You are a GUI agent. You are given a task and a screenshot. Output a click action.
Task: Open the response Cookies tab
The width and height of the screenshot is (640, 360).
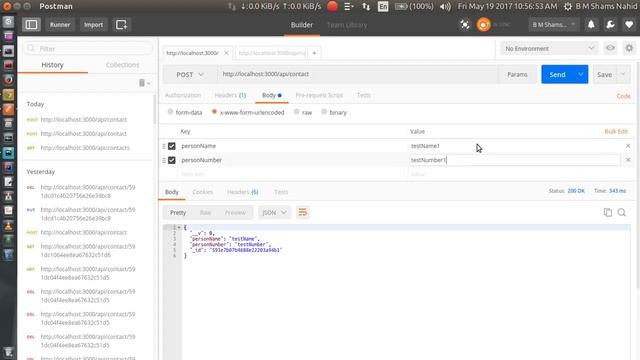tap(202, 192)
